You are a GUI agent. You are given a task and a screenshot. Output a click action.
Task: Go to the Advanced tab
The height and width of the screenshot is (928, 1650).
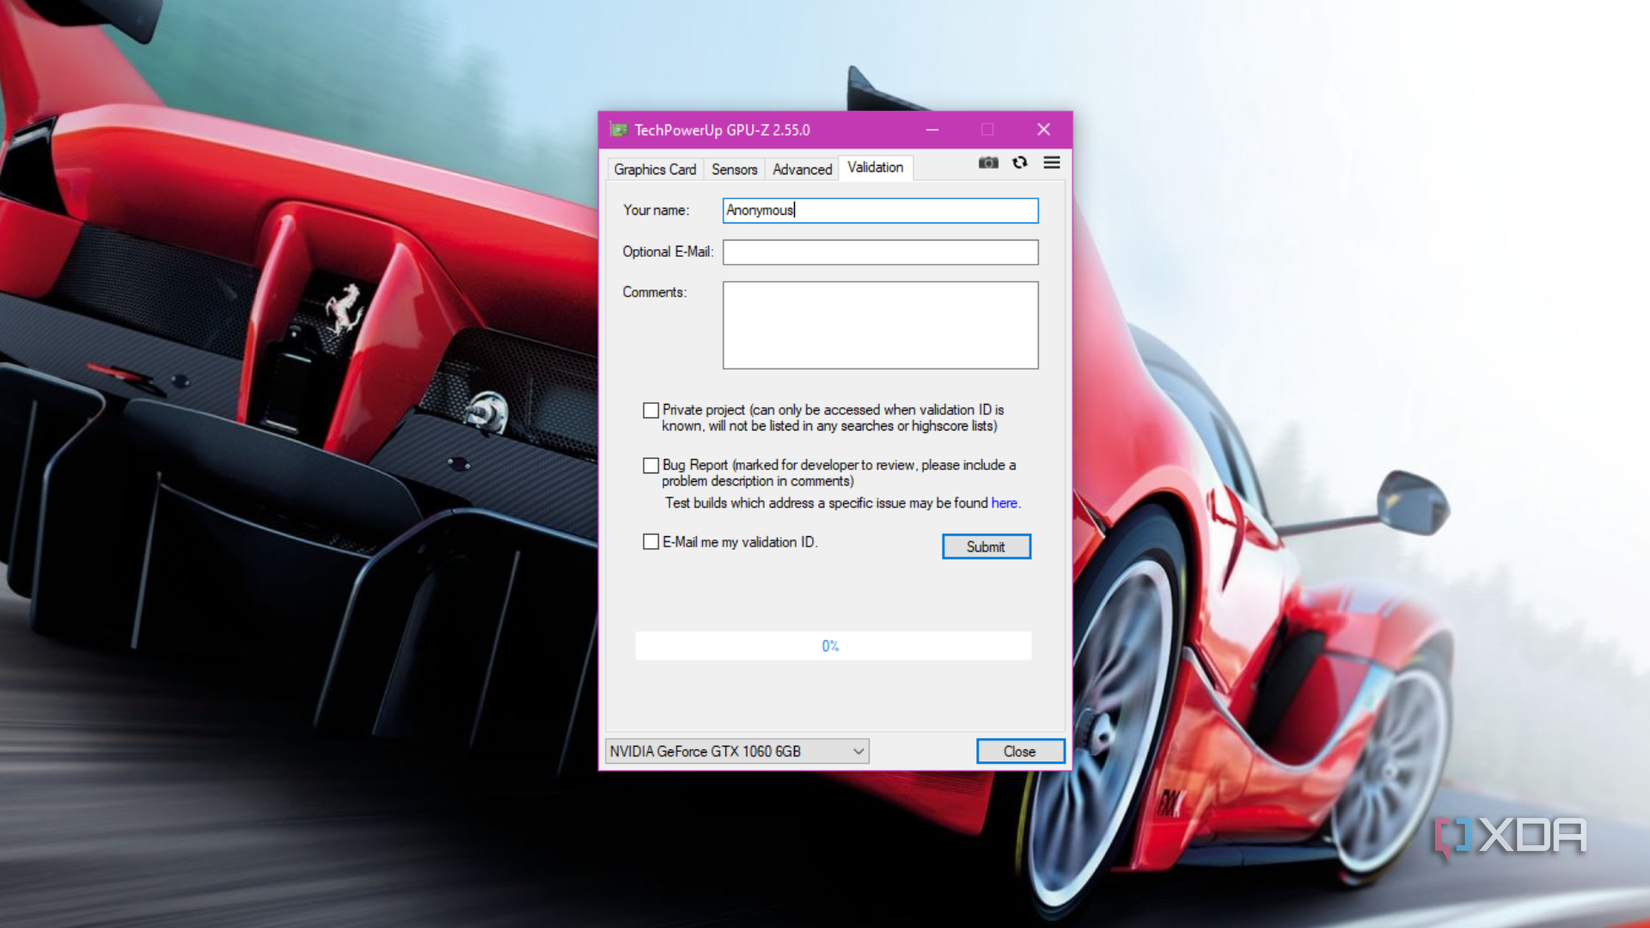click(802, 169)
